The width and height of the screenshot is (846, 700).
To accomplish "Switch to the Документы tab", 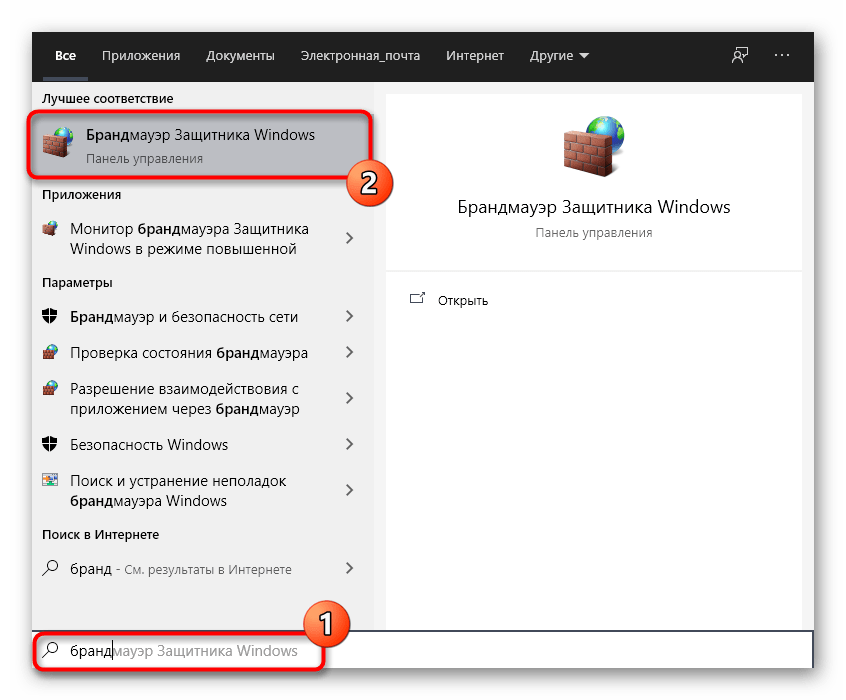I will (240, 56).
